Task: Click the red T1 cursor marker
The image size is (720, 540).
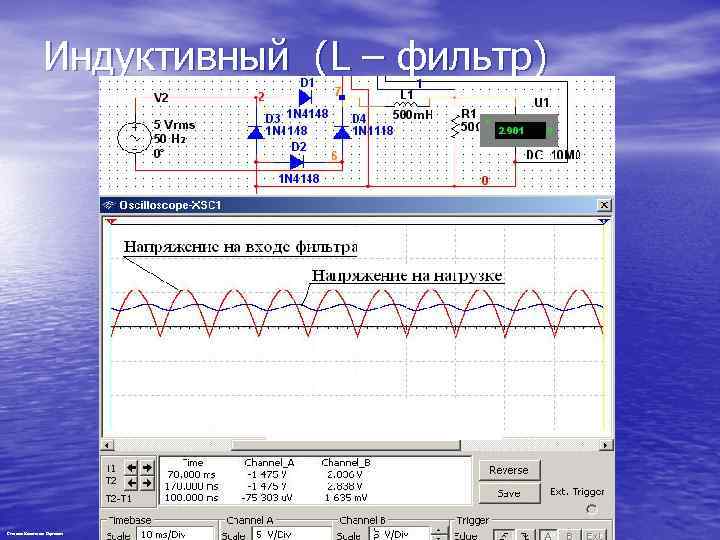Action: coord(111,221)
